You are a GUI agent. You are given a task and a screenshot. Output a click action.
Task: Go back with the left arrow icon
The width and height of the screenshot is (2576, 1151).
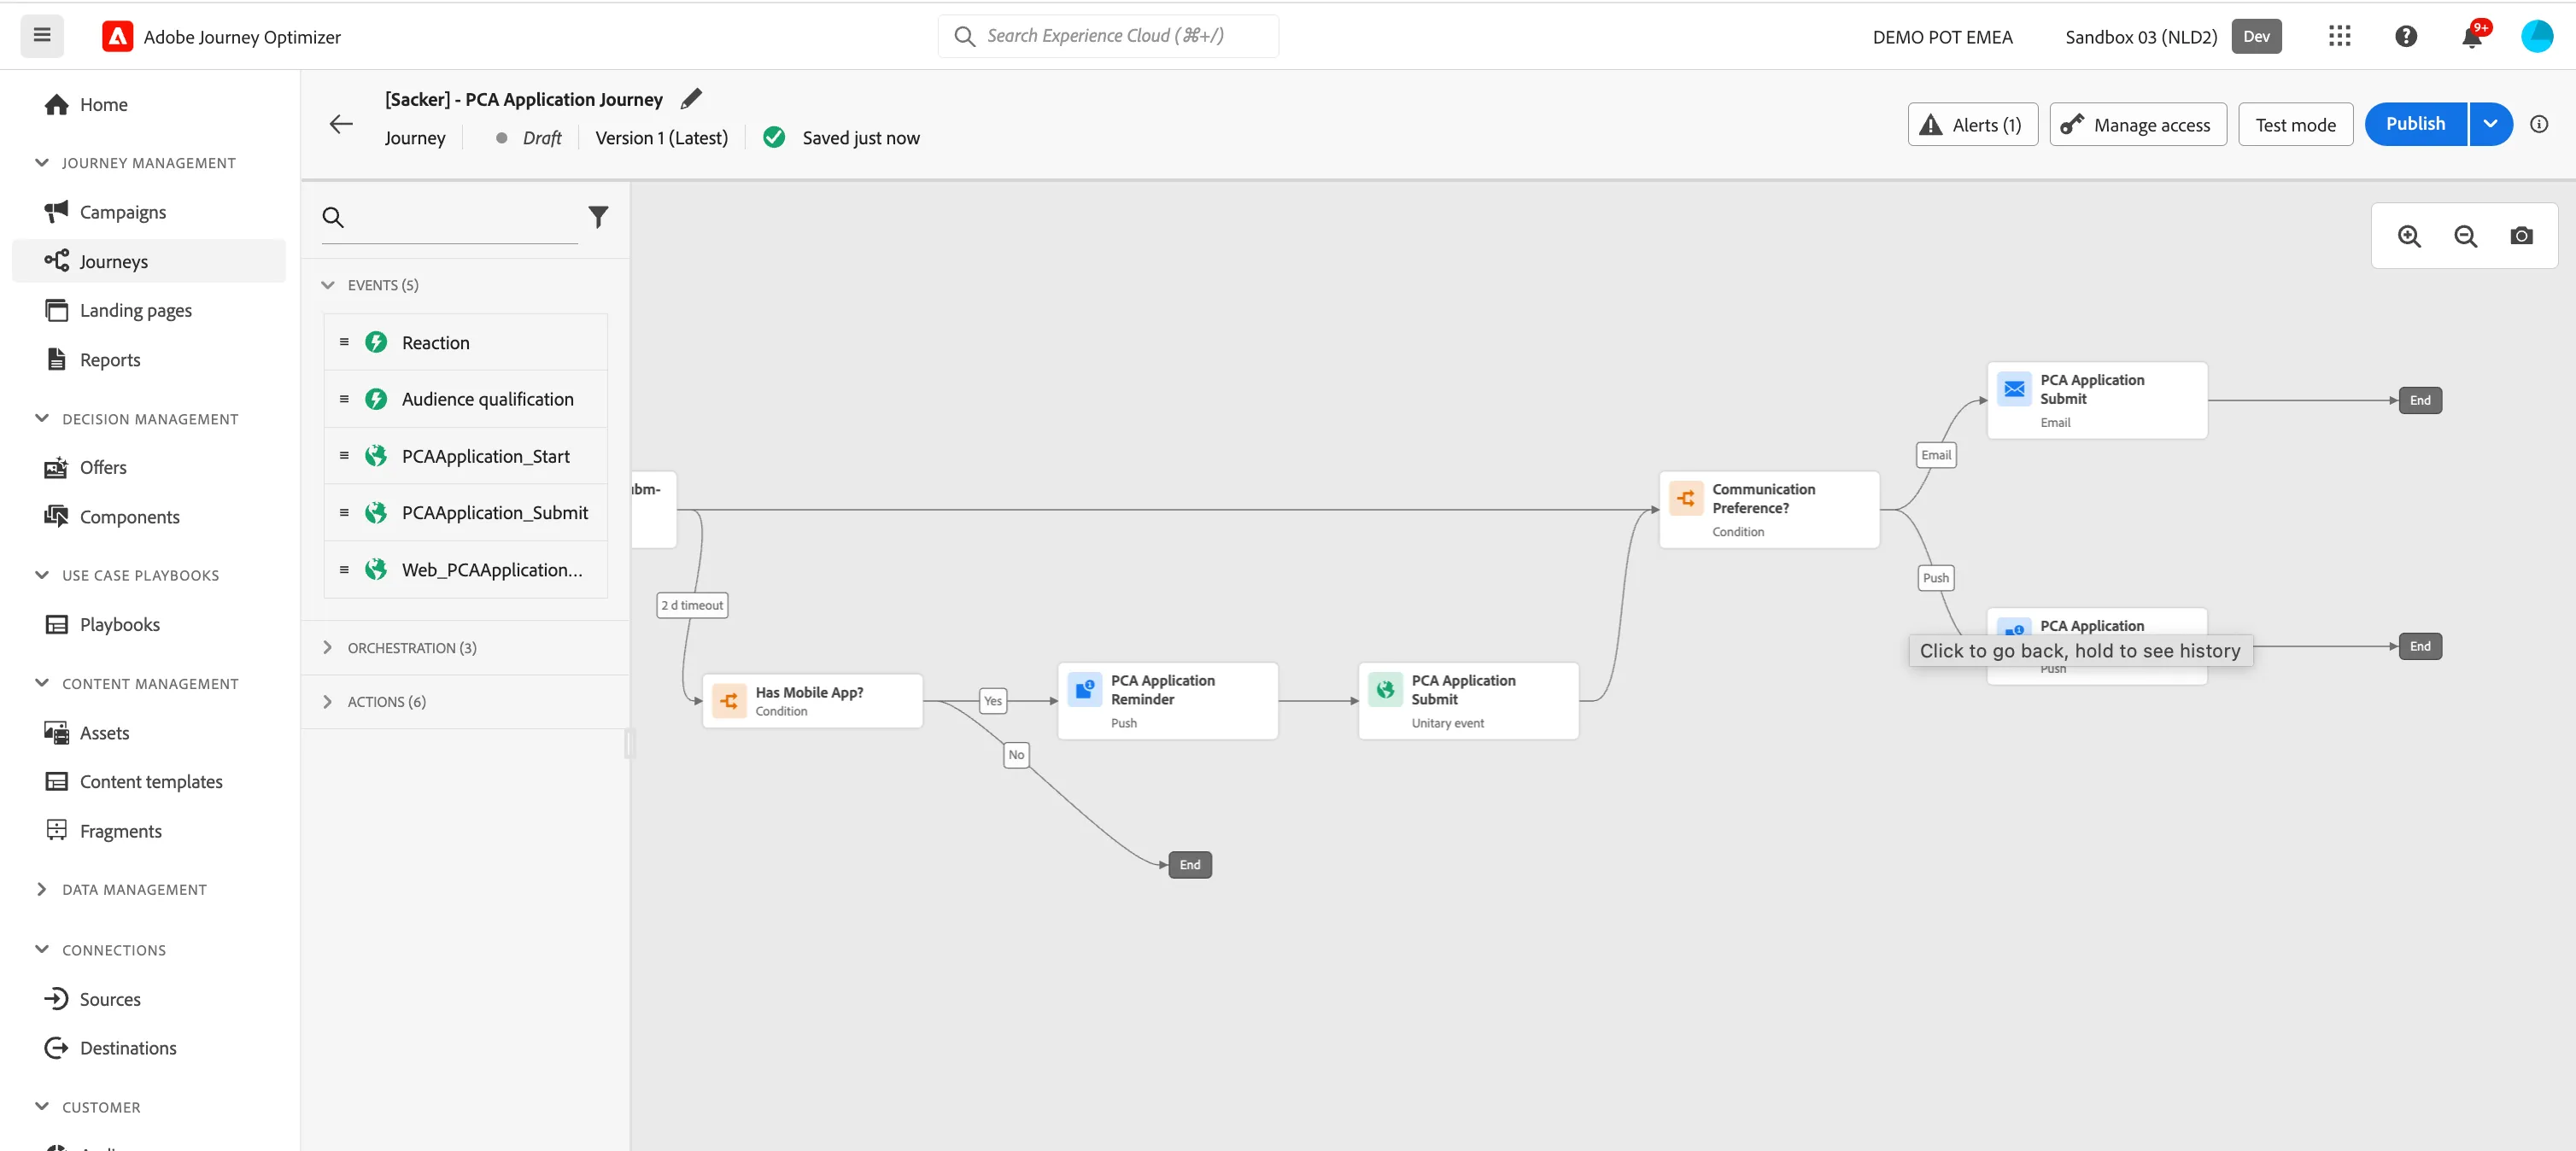(341, 124)
